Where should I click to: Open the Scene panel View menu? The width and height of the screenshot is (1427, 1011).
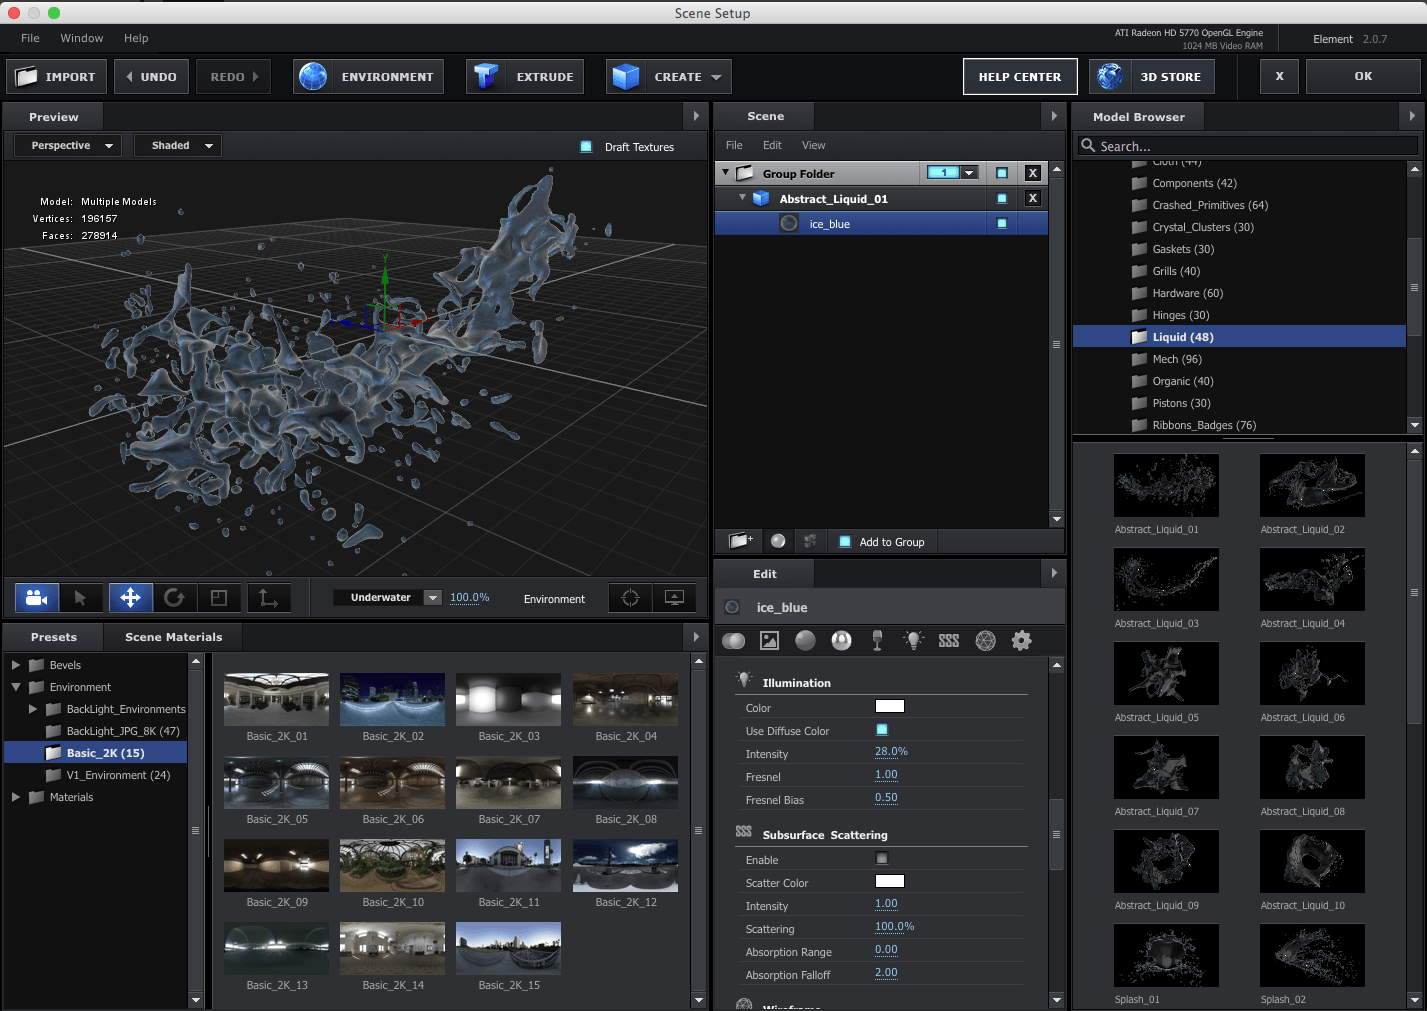point(814,145)
